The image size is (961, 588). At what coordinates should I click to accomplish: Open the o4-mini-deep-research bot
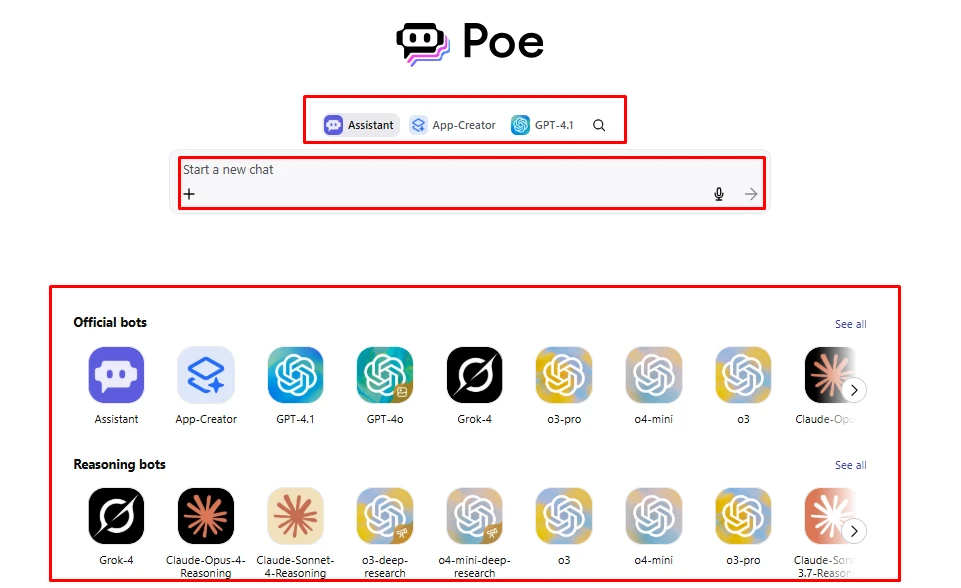point(474,516)
